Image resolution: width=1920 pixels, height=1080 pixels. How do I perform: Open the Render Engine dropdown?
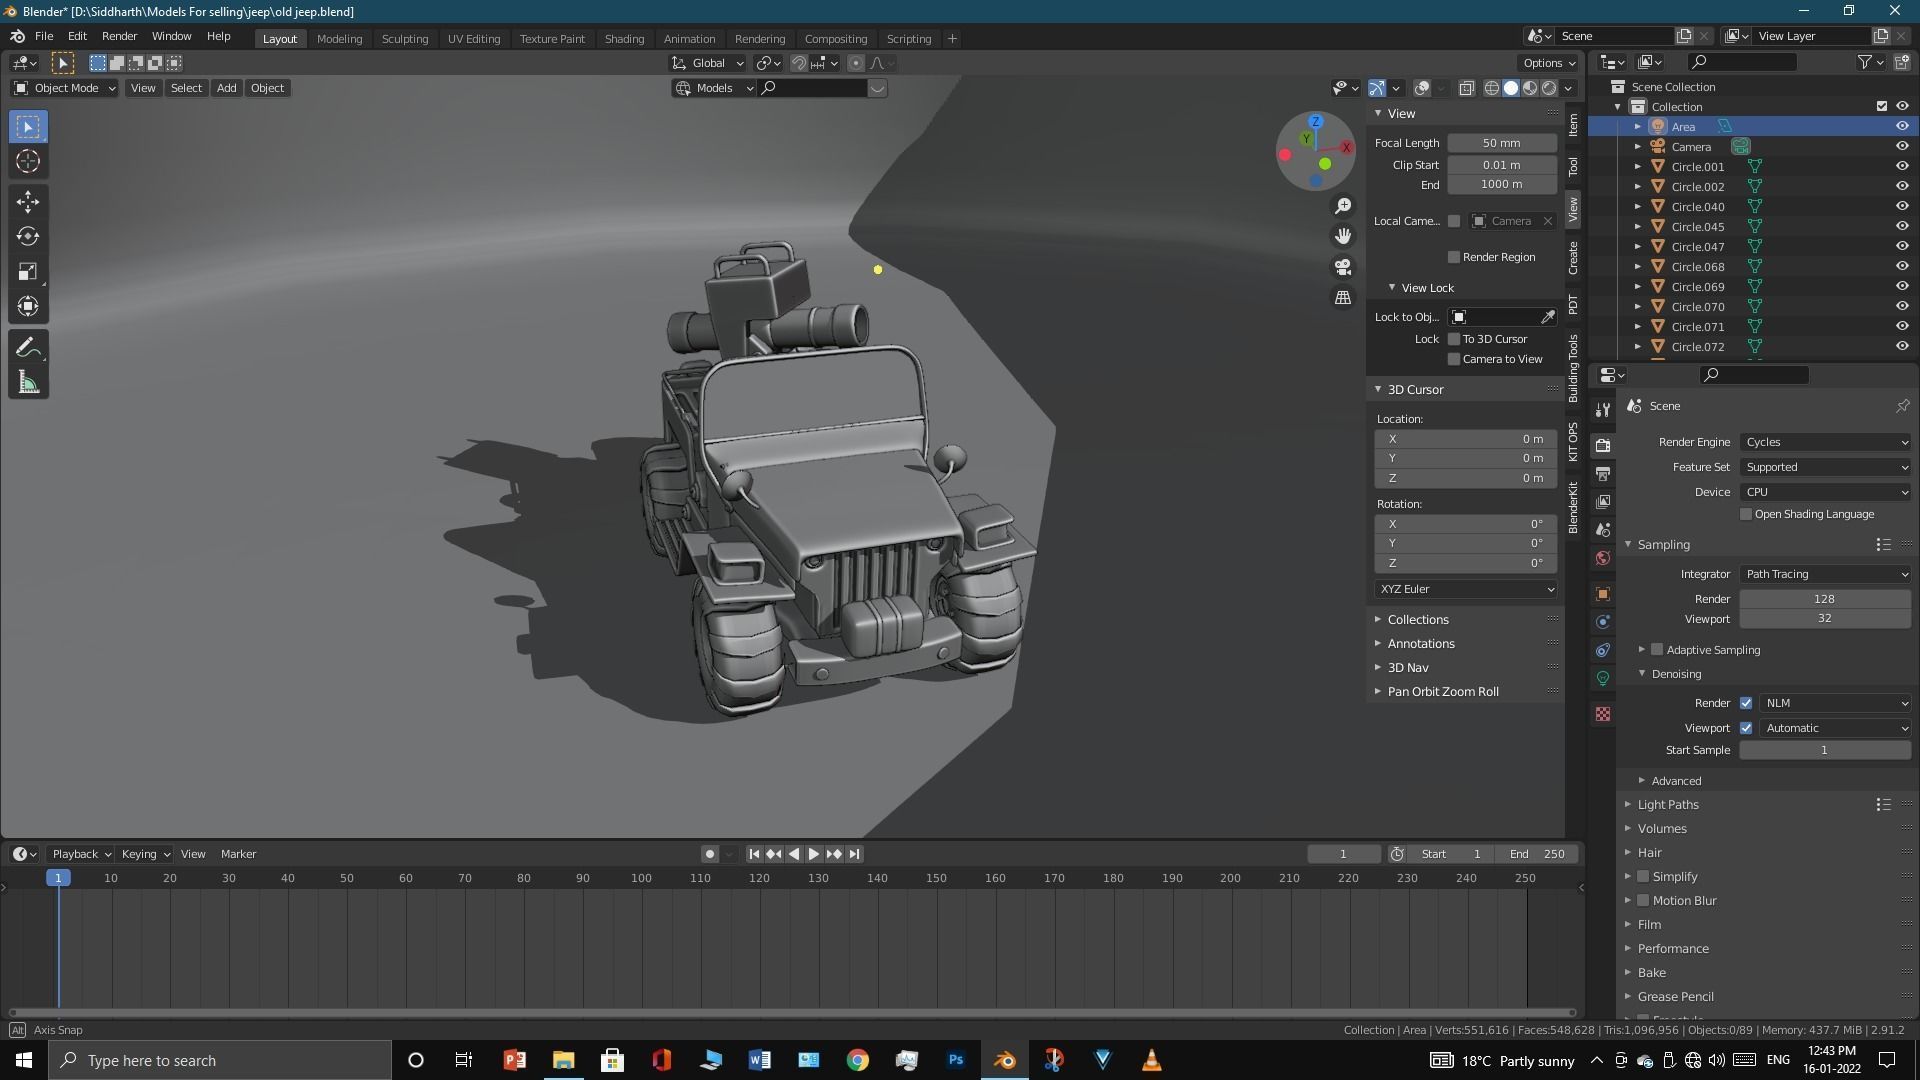(1826, 442)
